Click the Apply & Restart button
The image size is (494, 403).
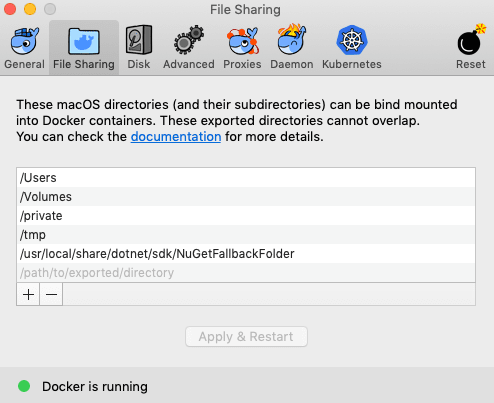[x=246, y=337]
